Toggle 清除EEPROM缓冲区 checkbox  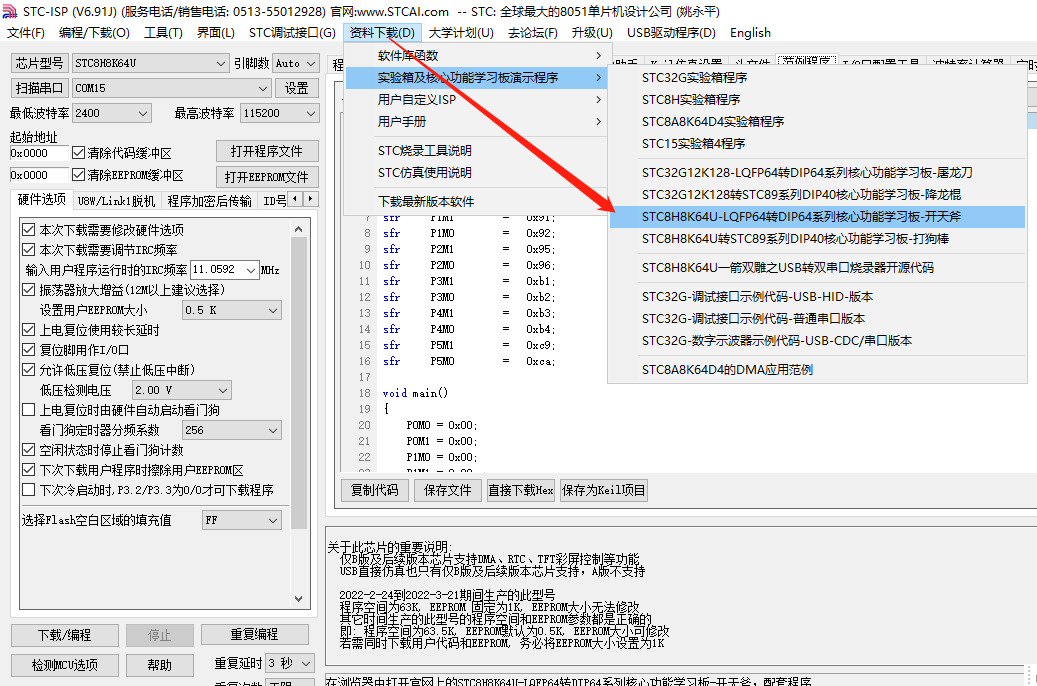[x=78, y=175]
